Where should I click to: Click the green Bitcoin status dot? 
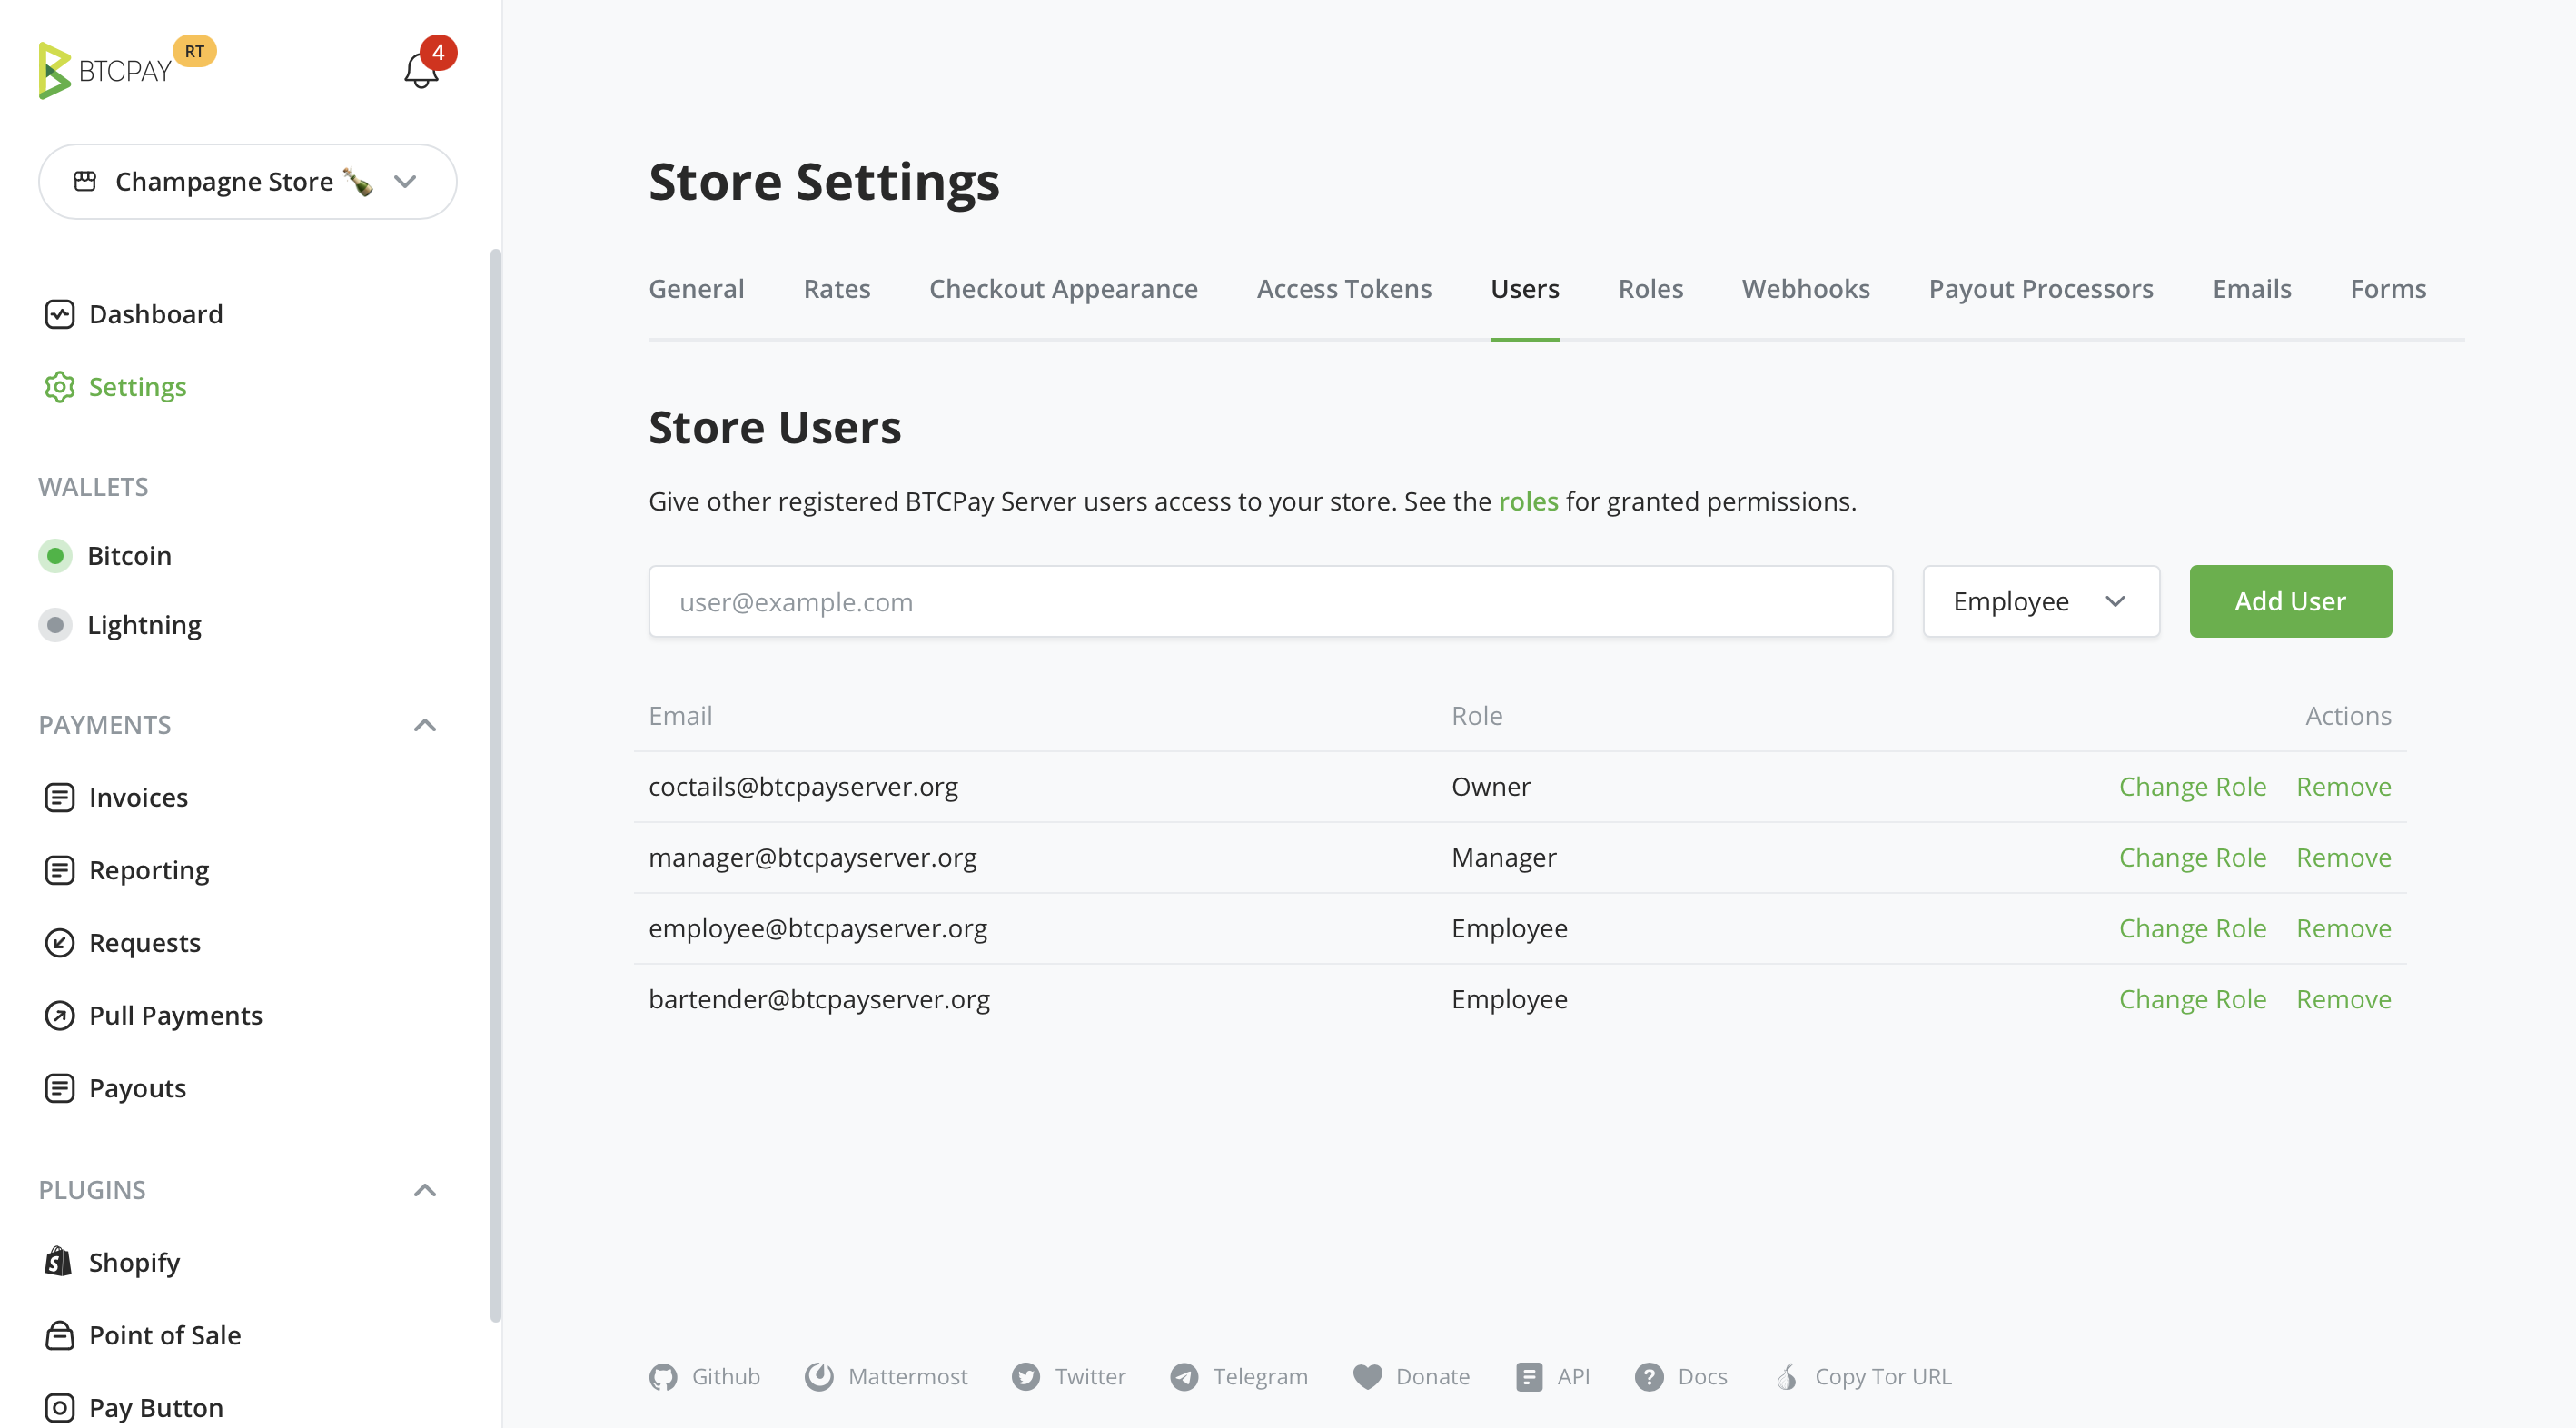coord(56,555)
